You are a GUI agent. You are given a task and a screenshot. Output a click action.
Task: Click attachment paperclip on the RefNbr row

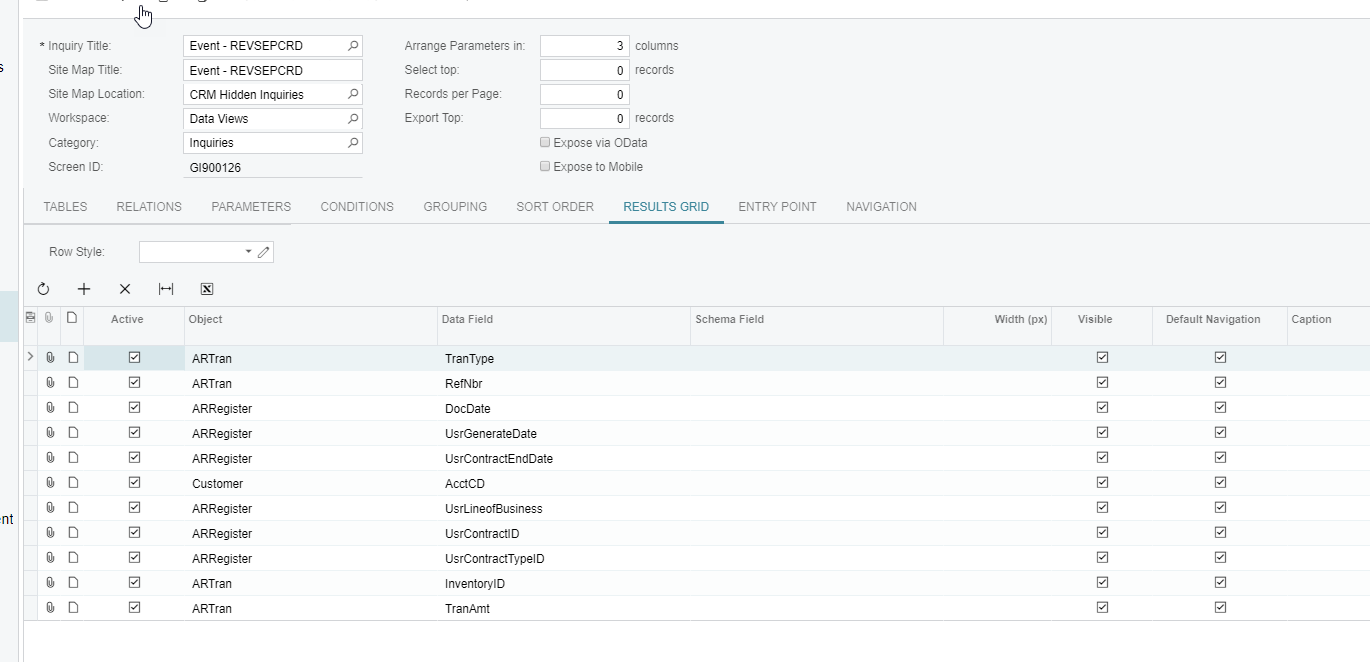pos(50,383)
